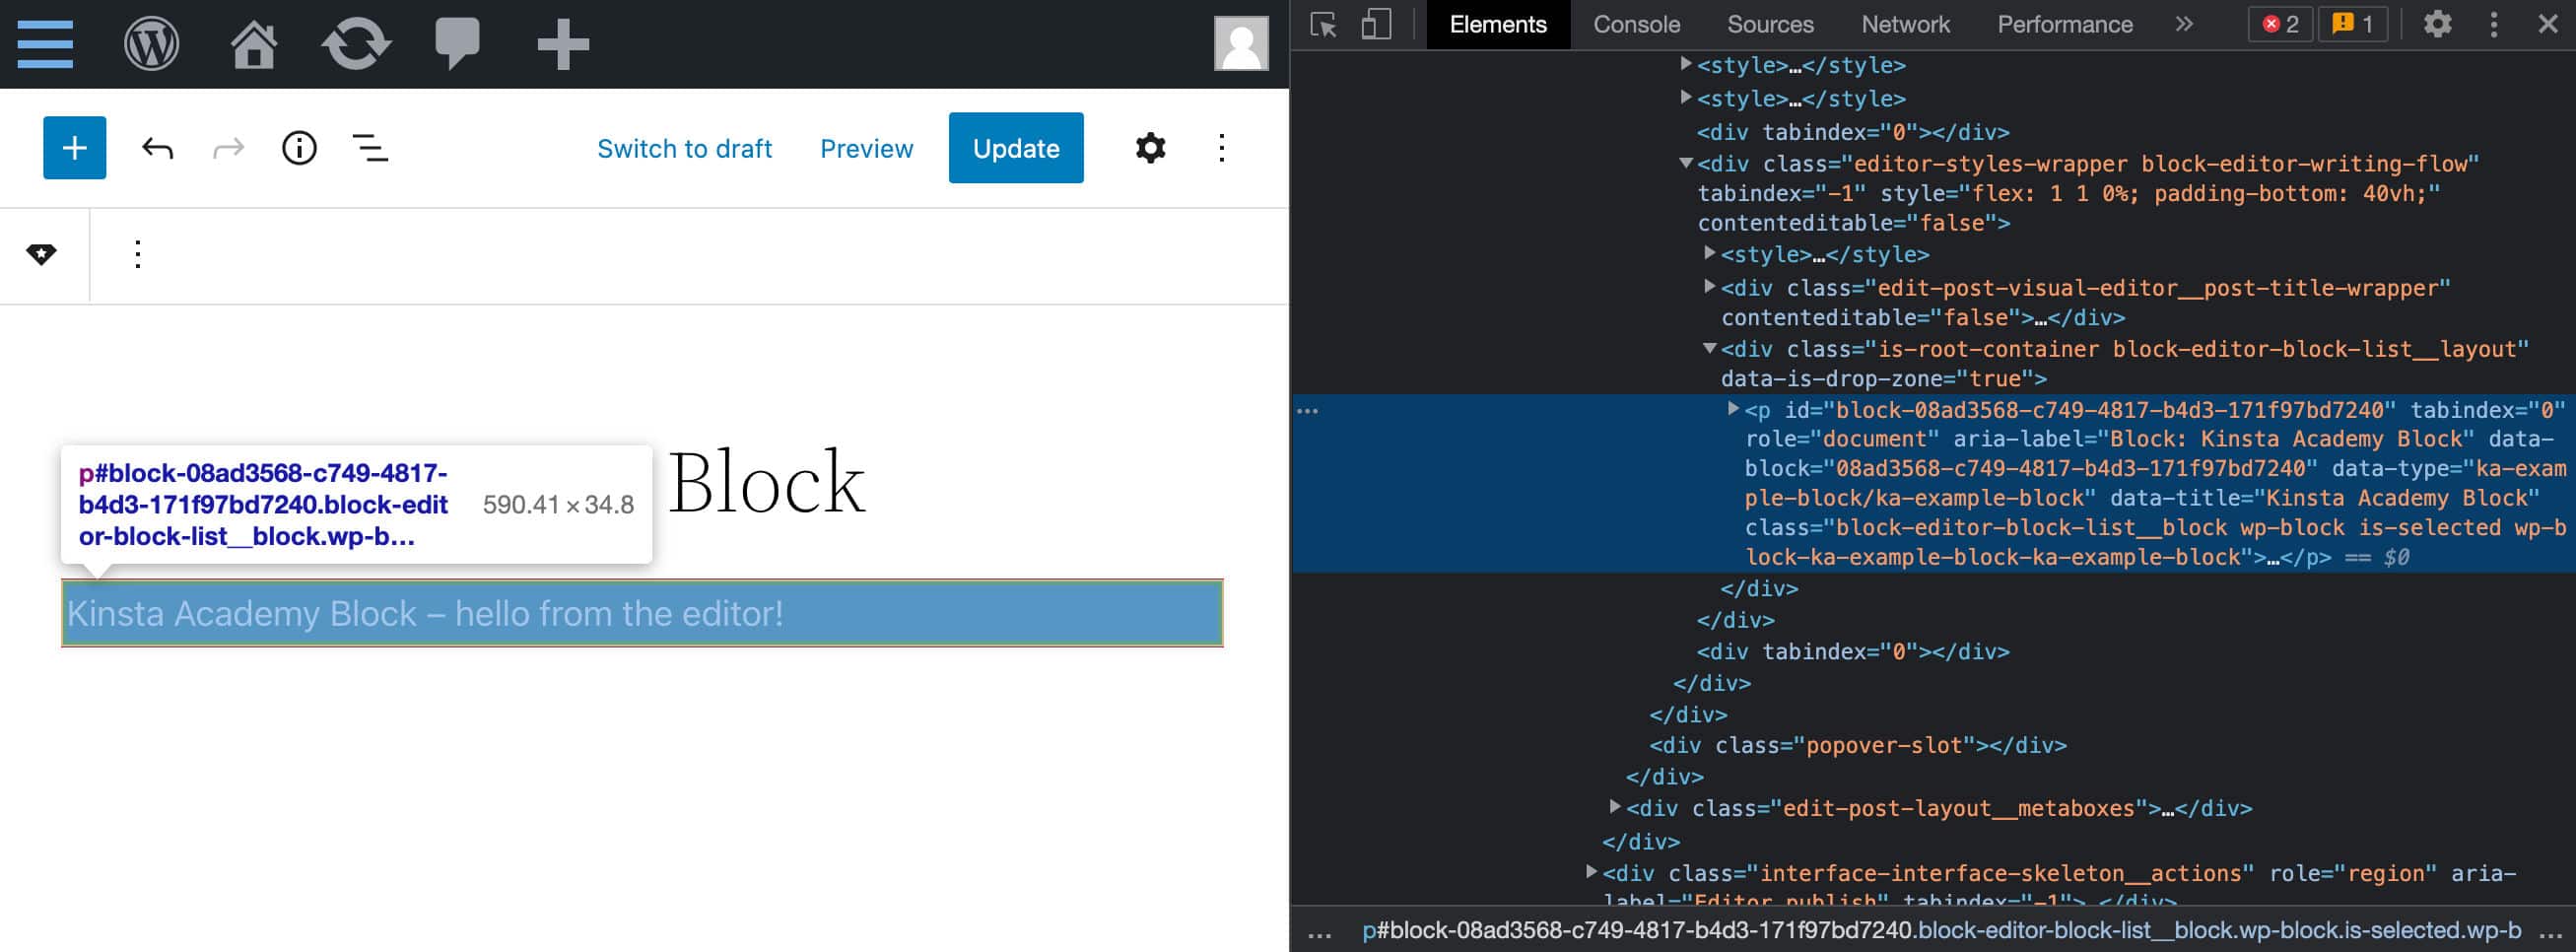Click the updates refresh icon

(x=356, y=44)
